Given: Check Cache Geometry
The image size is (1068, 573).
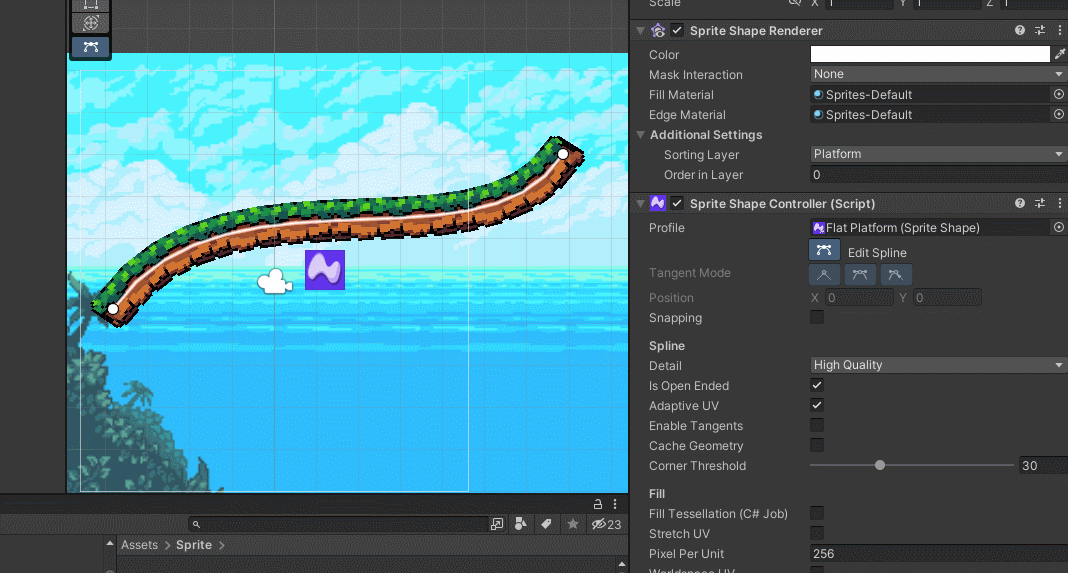Looking at the screenshot, I should [x=817, y=446].
